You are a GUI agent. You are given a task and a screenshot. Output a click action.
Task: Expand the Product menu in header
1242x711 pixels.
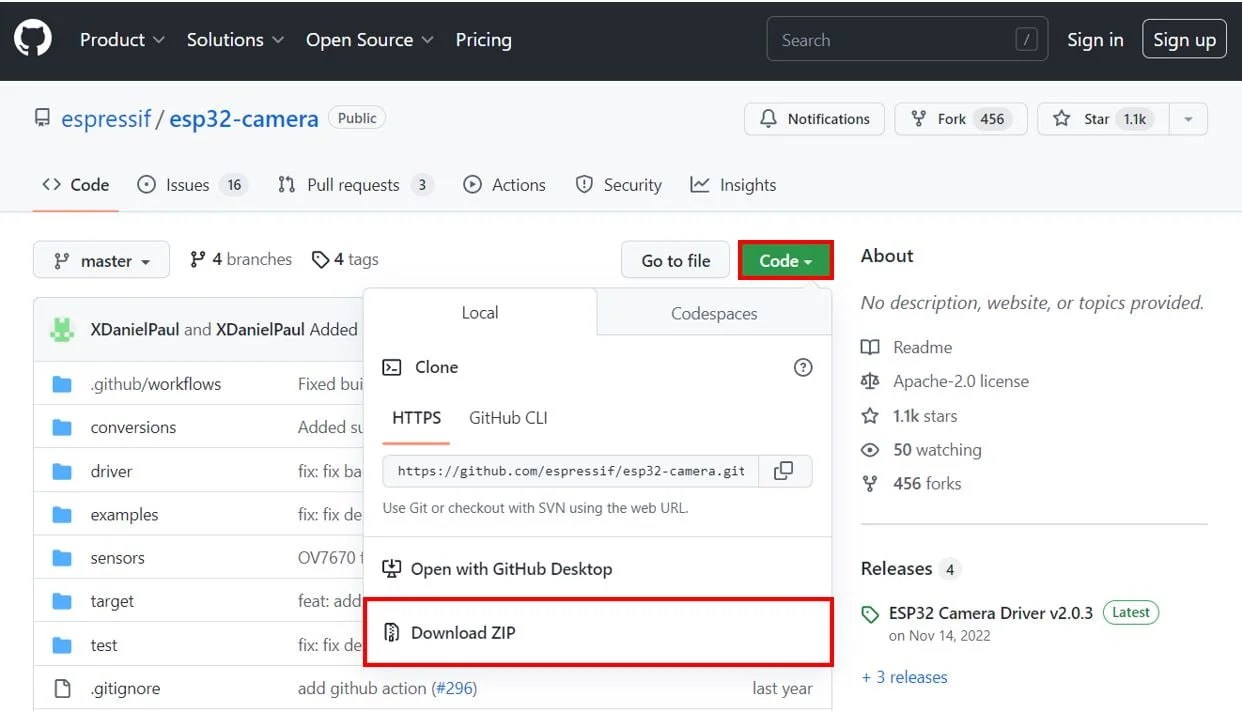(x=123, y=40)
